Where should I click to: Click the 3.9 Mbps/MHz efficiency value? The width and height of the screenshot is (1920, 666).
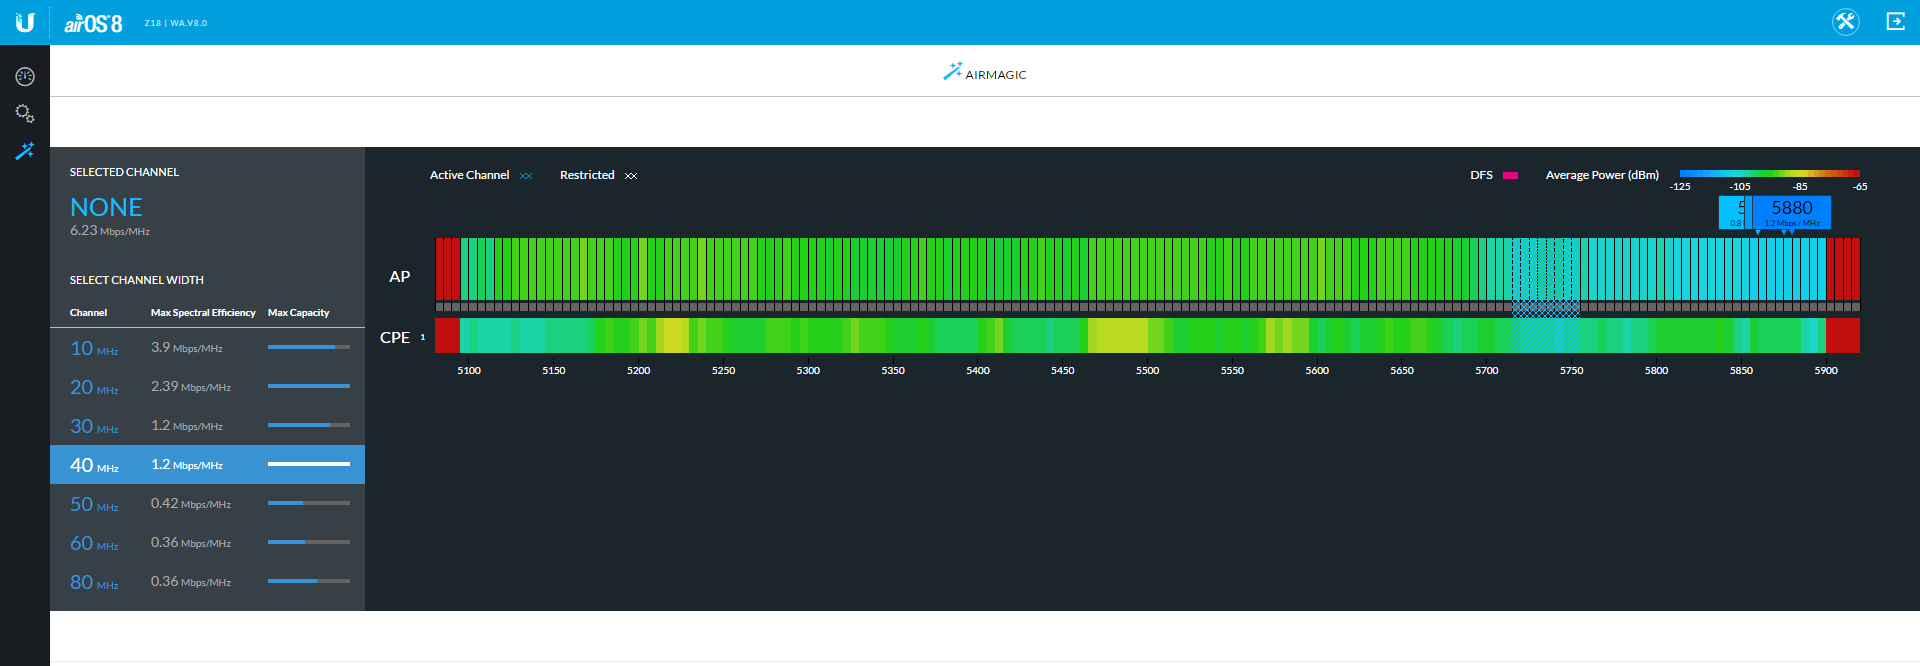point(187,348)
